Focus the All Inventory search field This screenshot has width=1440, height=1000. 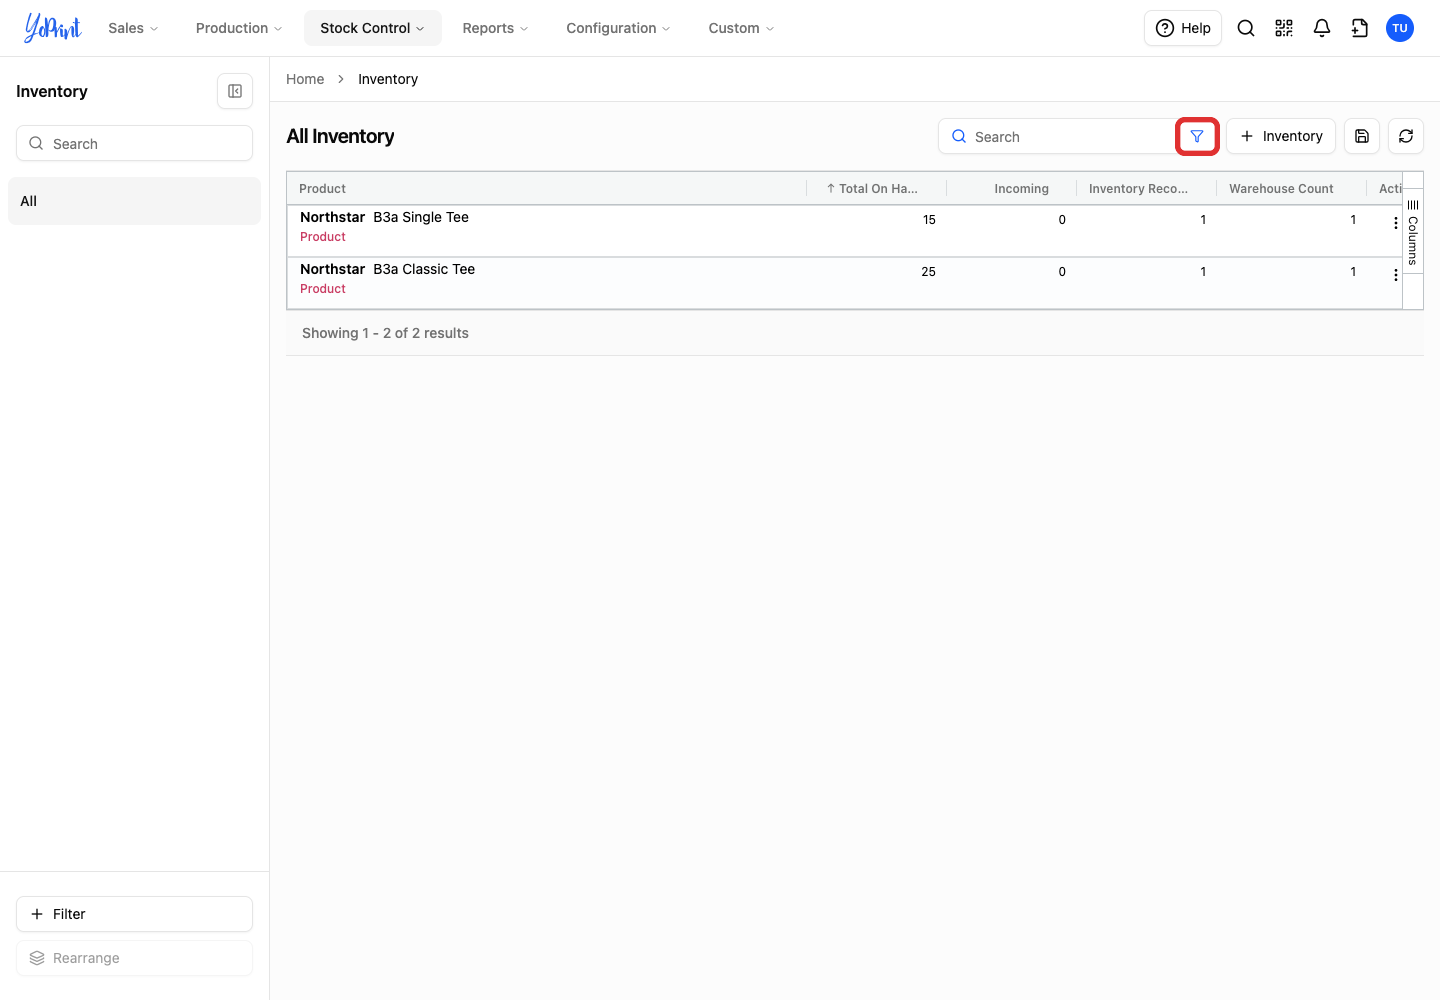click(1057, 136)
